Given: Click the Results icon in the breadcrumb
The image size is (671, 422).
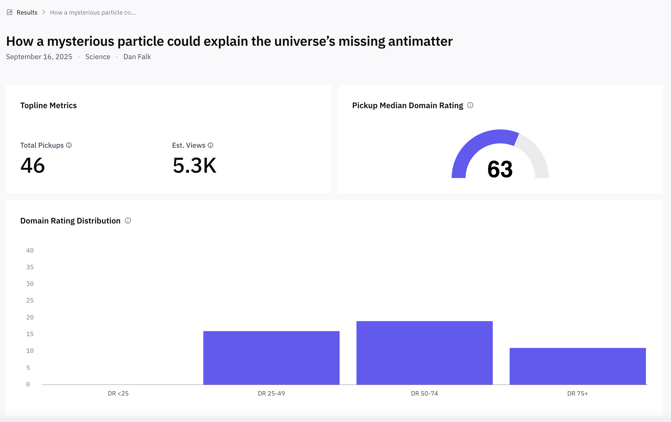Looking at the screenshot, I should pyautogui.click(x=10, y=13).
